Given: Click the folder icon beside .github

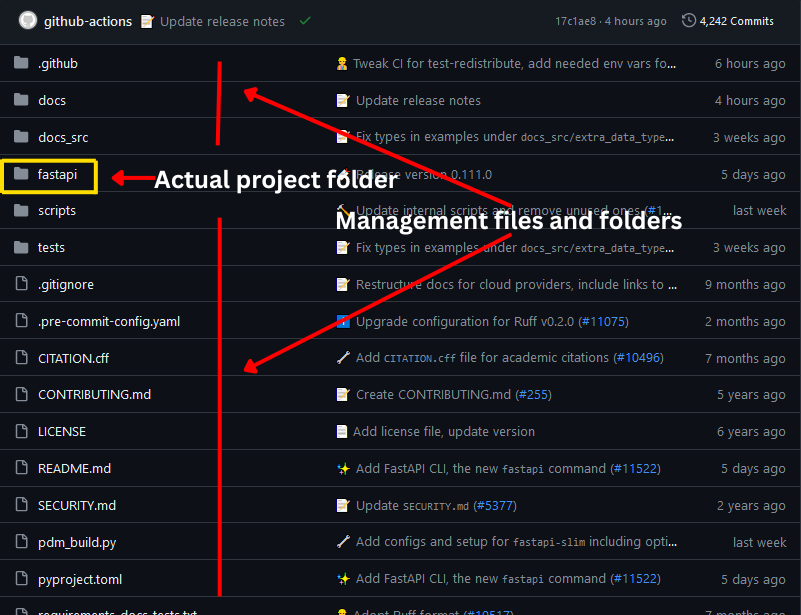Looking at the screenshot, I should pos(21,63).
